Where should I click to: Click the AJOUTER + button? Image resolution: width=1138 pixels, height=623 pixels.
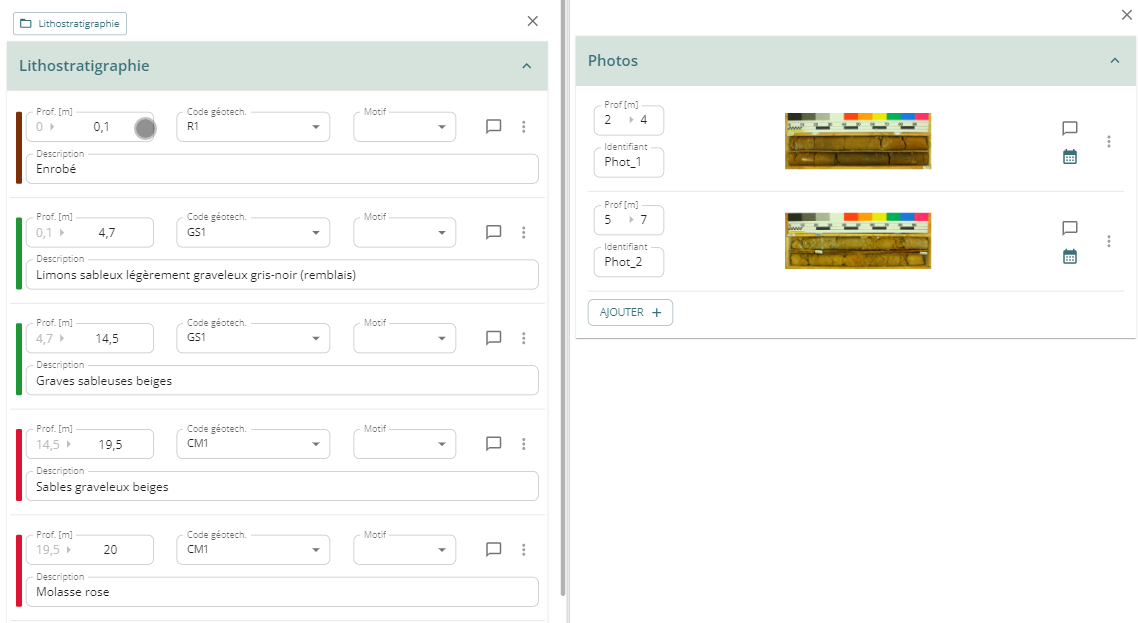(630, 312)
